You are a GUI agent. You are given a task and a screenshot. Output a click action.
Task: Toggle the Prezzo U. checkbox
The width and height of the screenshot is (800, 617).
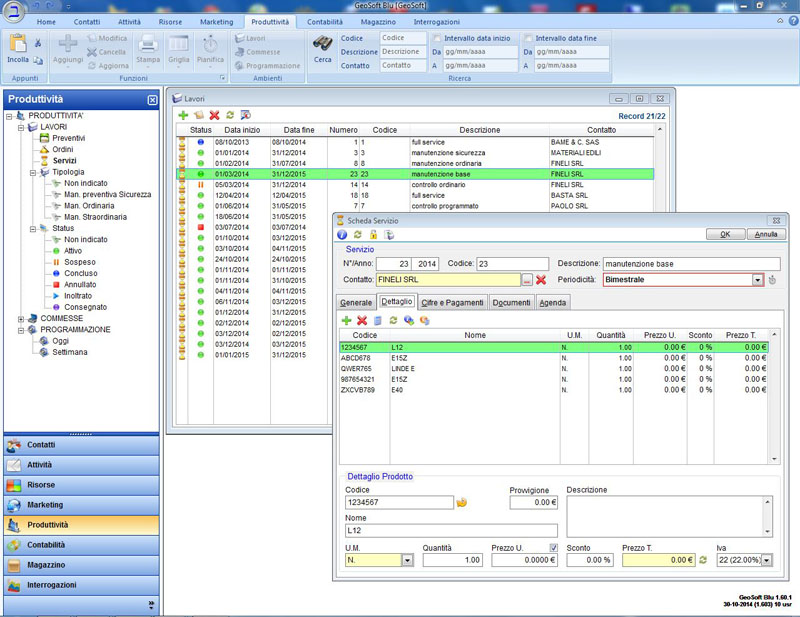pyautogui.click(x=553, y=547)
